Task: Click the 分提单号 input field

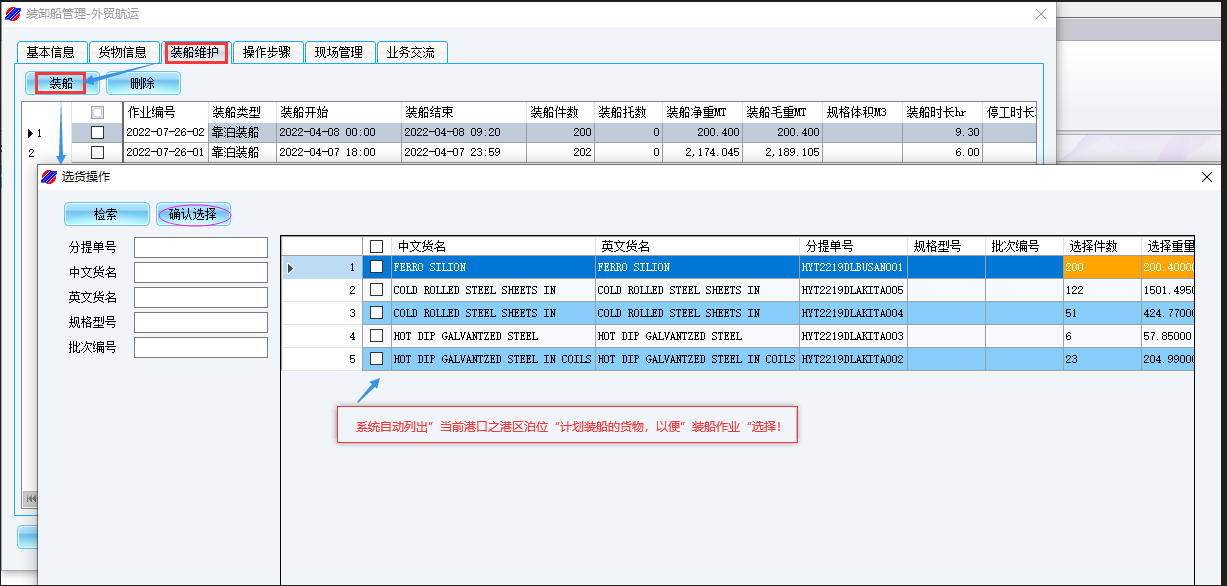Action: pos(201,247)
